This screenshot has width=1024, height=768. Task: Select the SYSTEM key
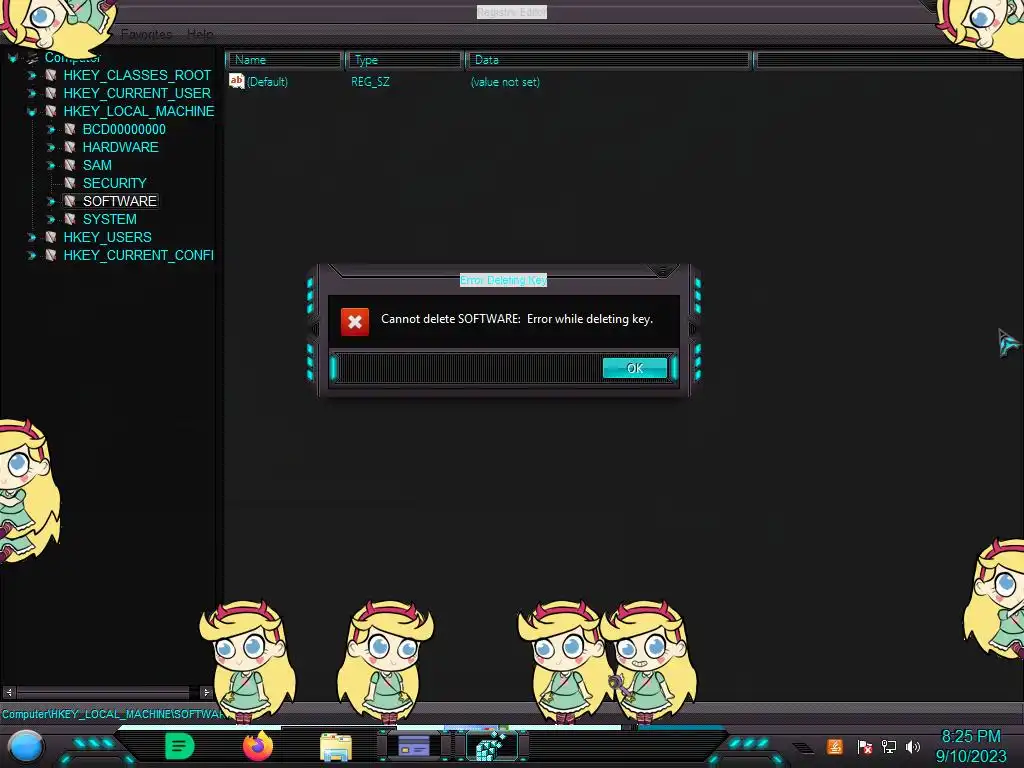pos(110,219)
